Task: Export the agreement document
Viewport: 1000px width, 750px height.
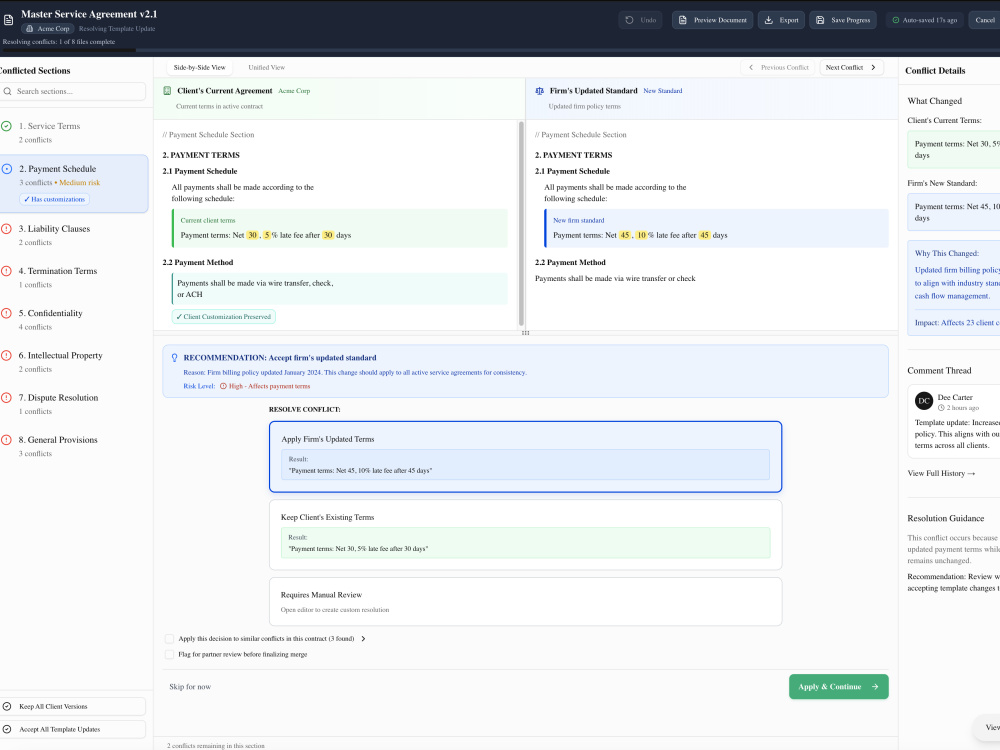Action: point(781,20)
